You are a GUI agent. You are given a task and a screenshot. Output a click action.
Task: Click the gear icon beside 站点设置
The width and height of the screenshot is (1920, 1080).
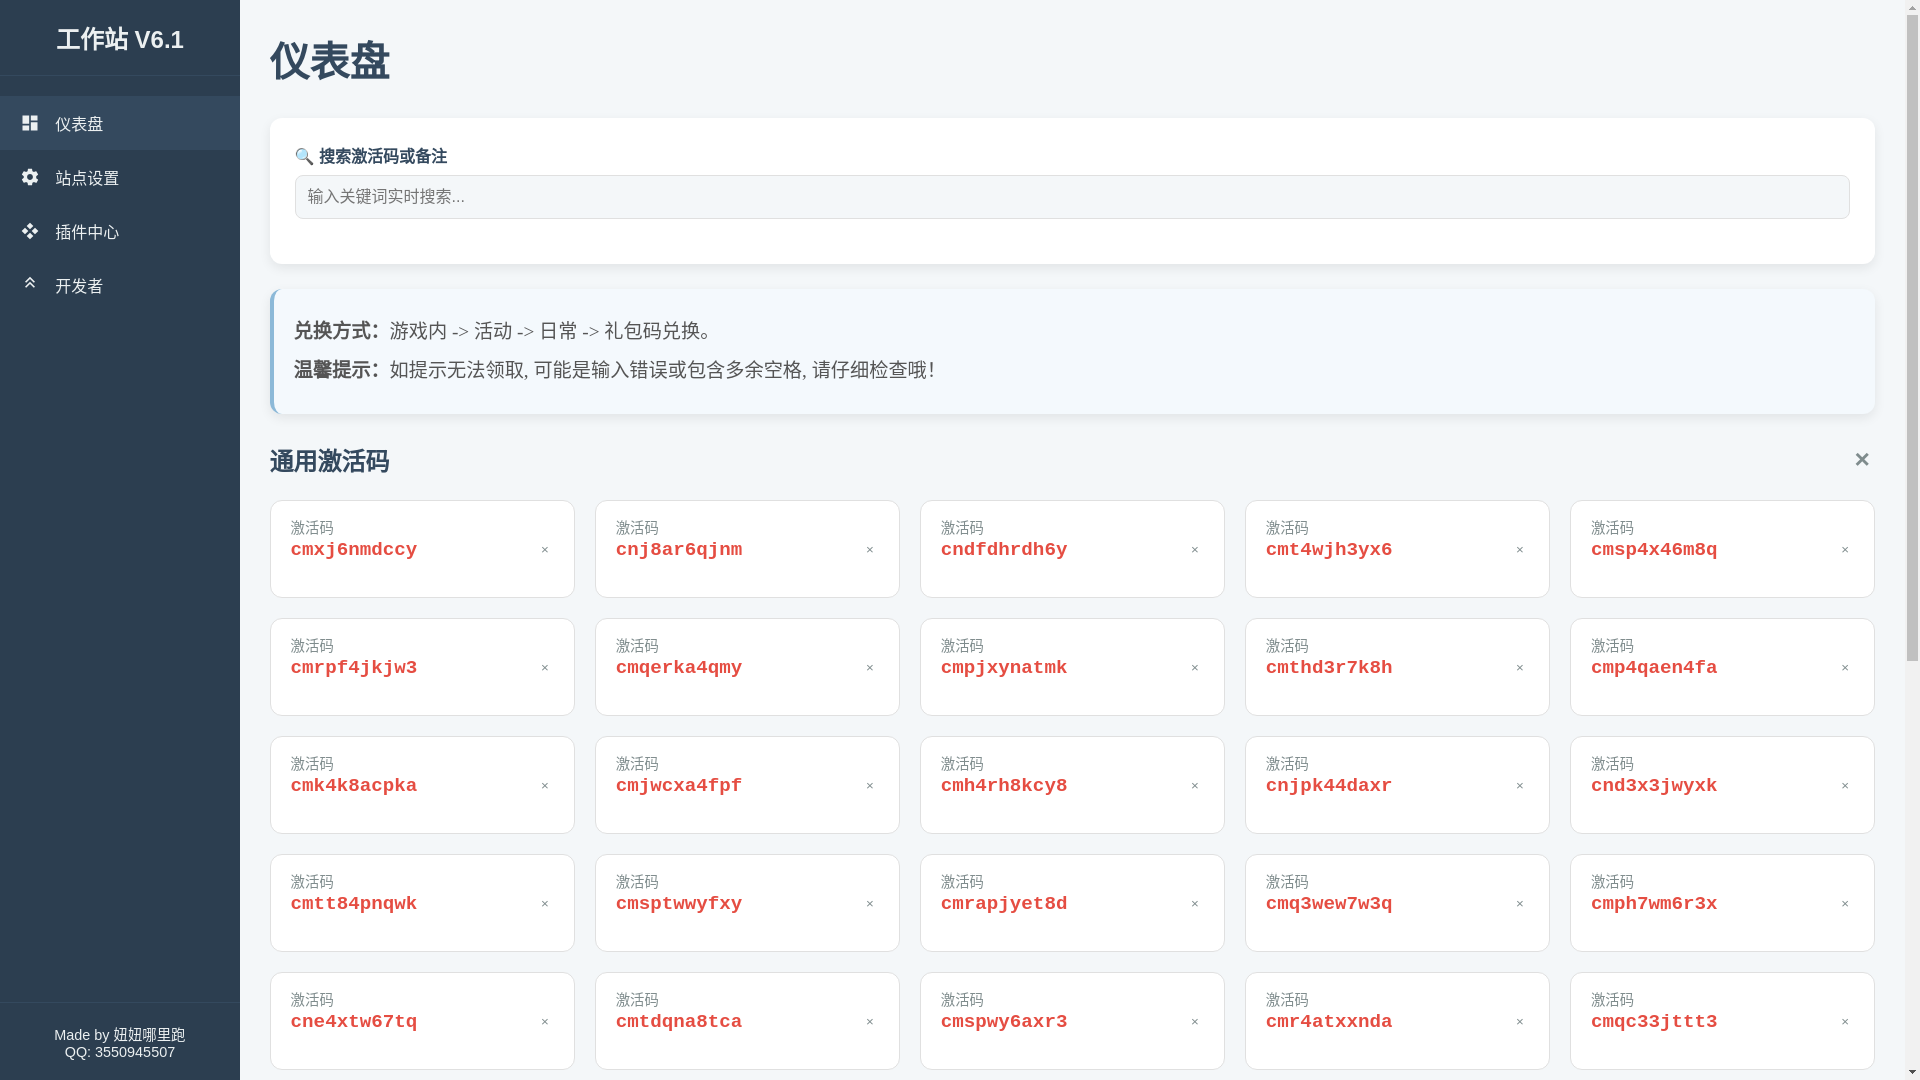click(x=30, y=176)
